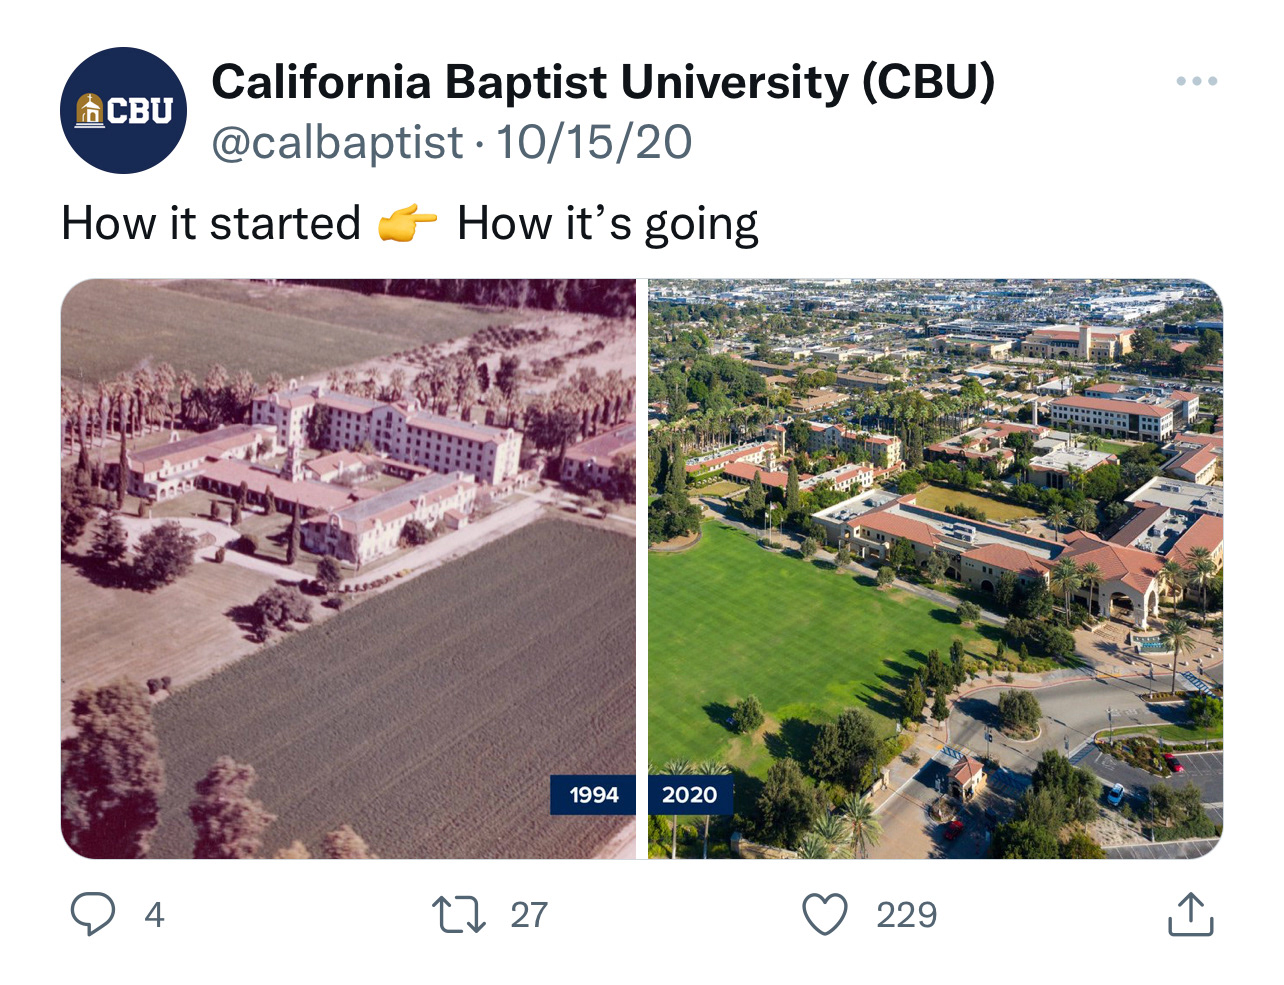The image size is (1284, 985).
Task: Click the retweet count 27
Action: (529, 914)
